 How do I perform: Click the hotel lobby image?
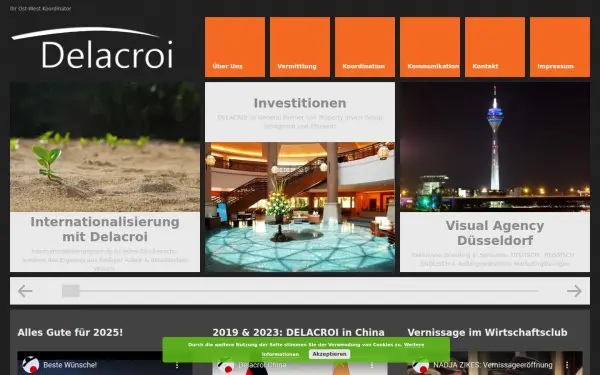[300, 207]
